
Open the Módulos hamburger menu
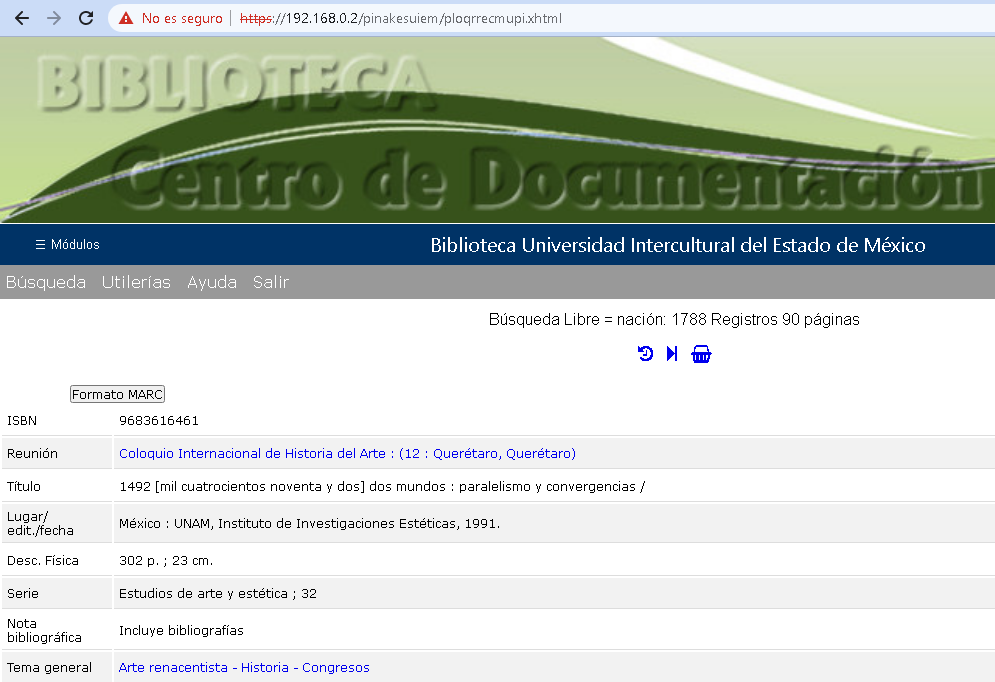67,245
